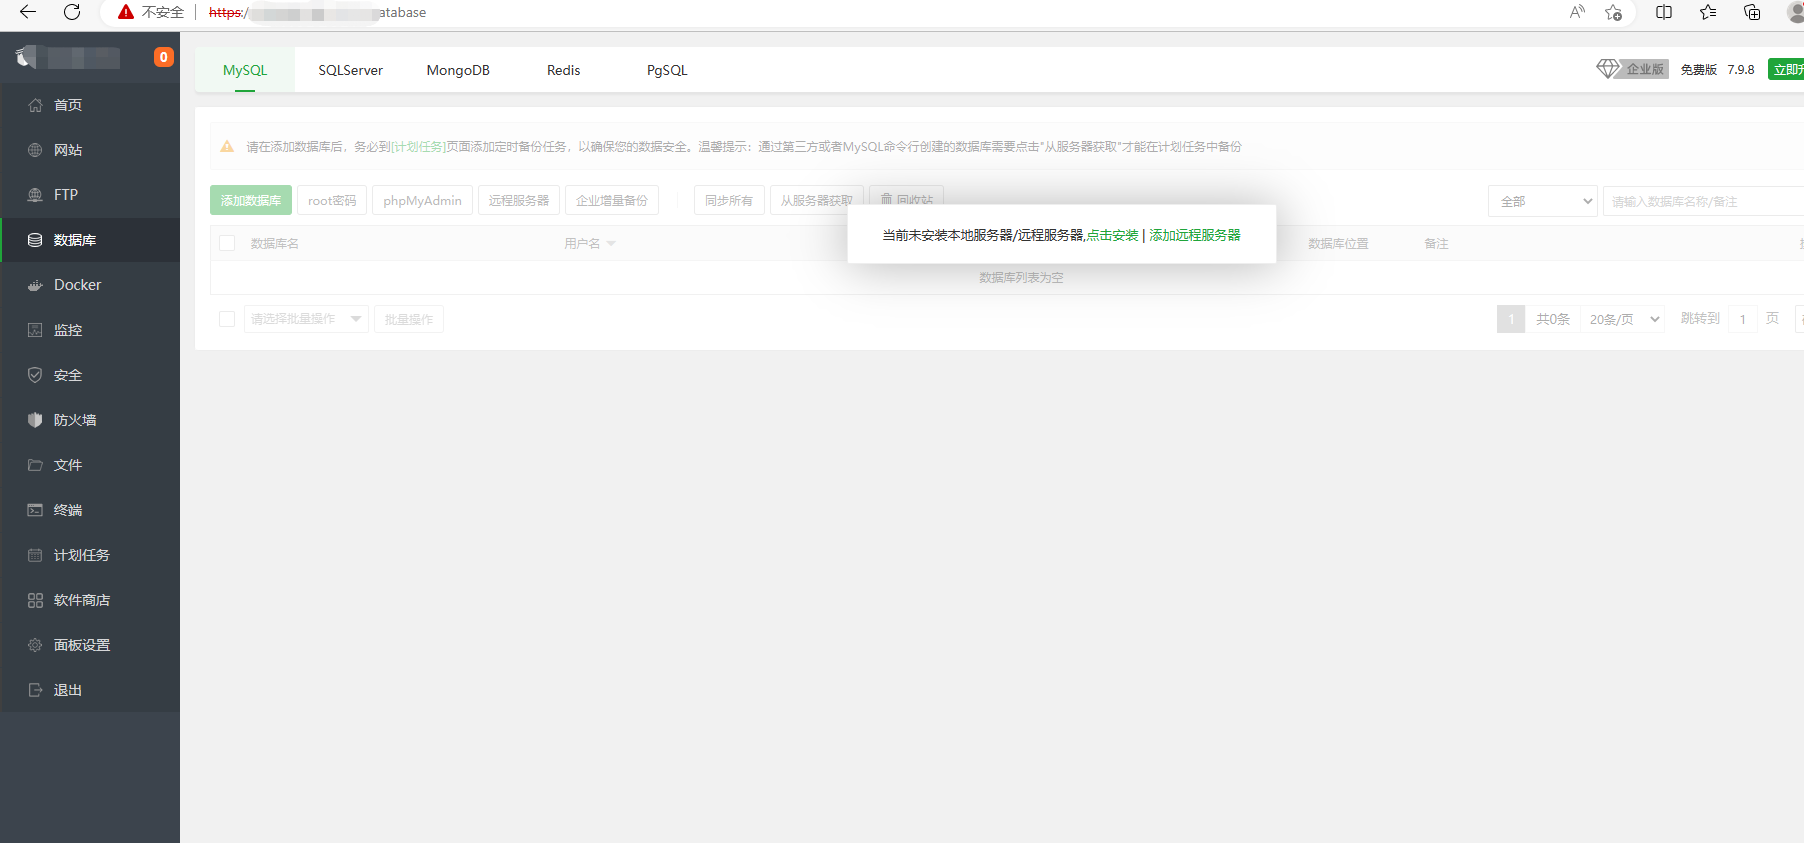Click the FTP globe icon in sidebar
Screen dimensions: 1804x843
coord(35,195)
